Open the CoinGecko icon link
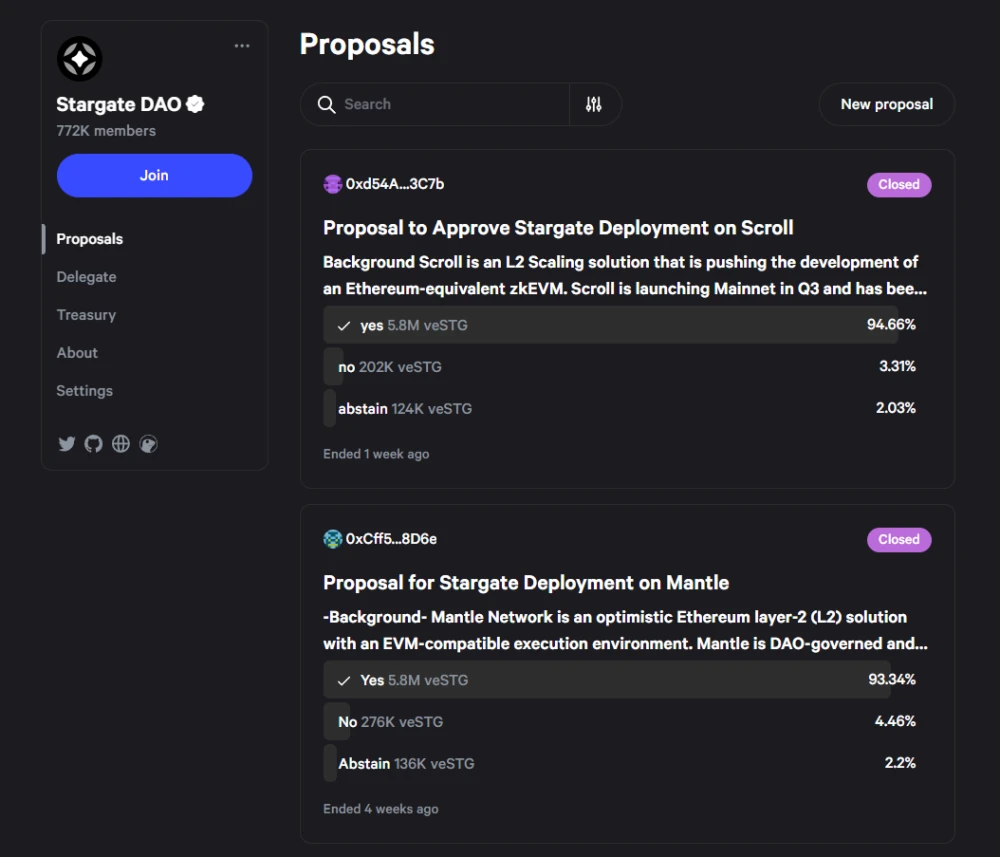This screenshot has width=1000, height=857. (x=148, y=444)
